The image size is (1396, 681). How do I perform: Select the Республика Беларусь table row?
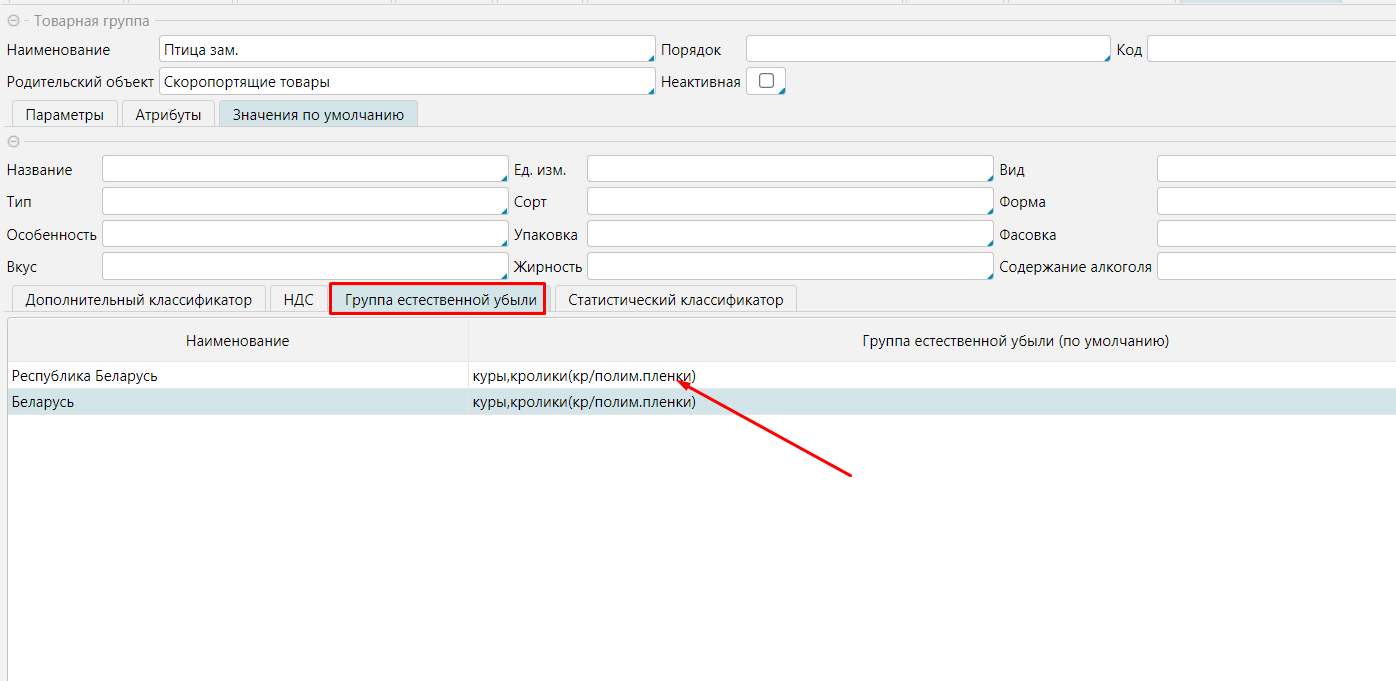pos(238,376)
